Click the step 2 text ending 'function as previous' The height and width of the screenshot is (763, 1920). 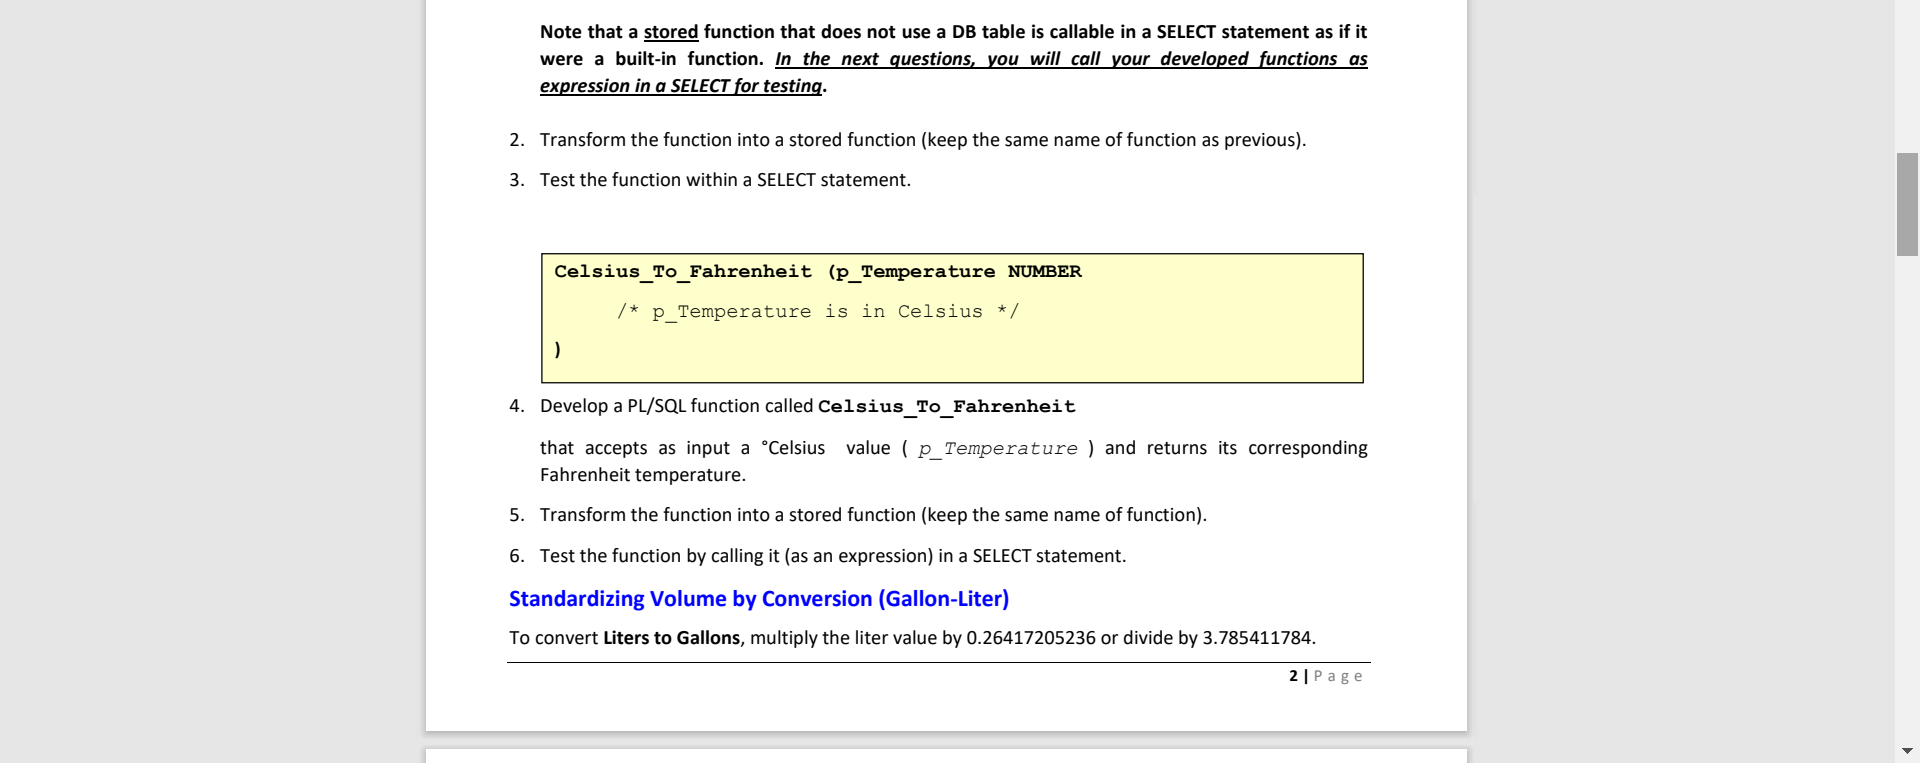click(923, 140)
